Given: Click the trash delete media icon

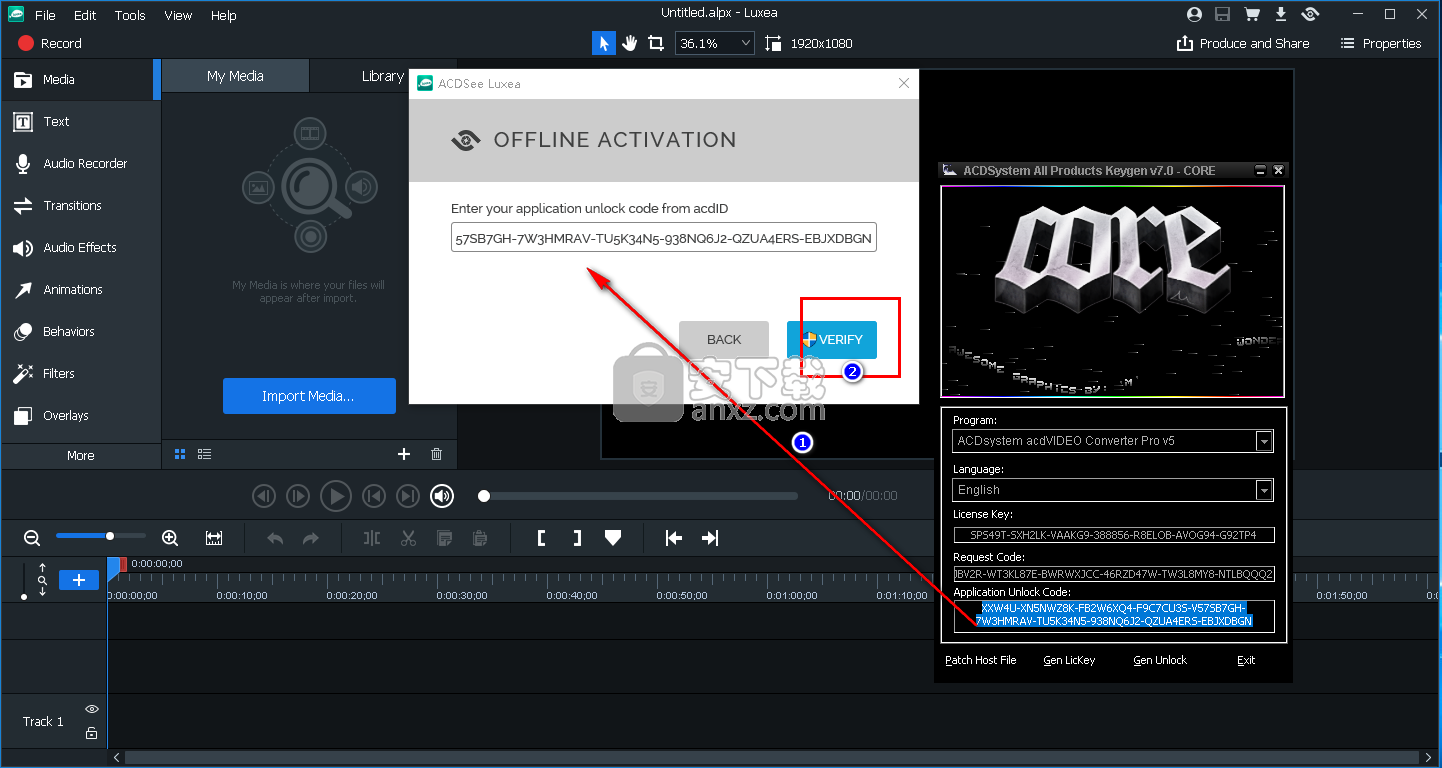Looking at the screenshot, I should [x=436, y=454].
